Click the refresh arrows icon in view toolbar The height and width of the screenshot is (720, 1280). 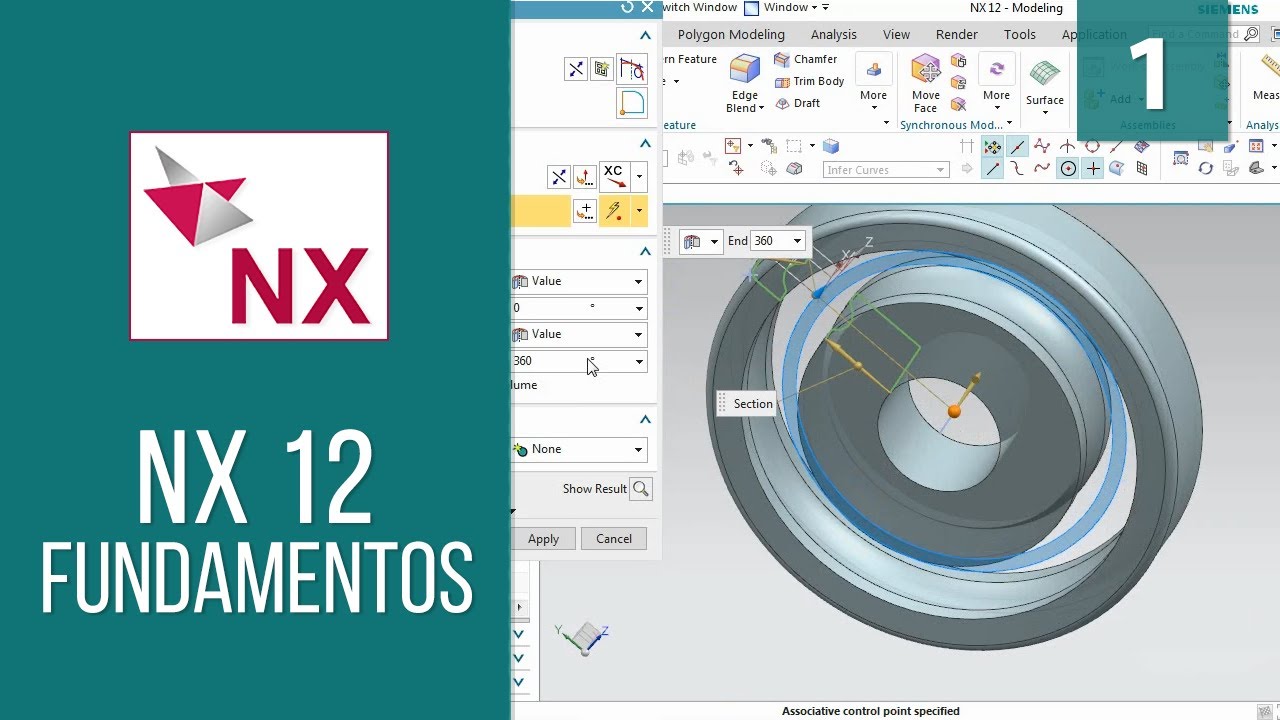point(1205,169)
